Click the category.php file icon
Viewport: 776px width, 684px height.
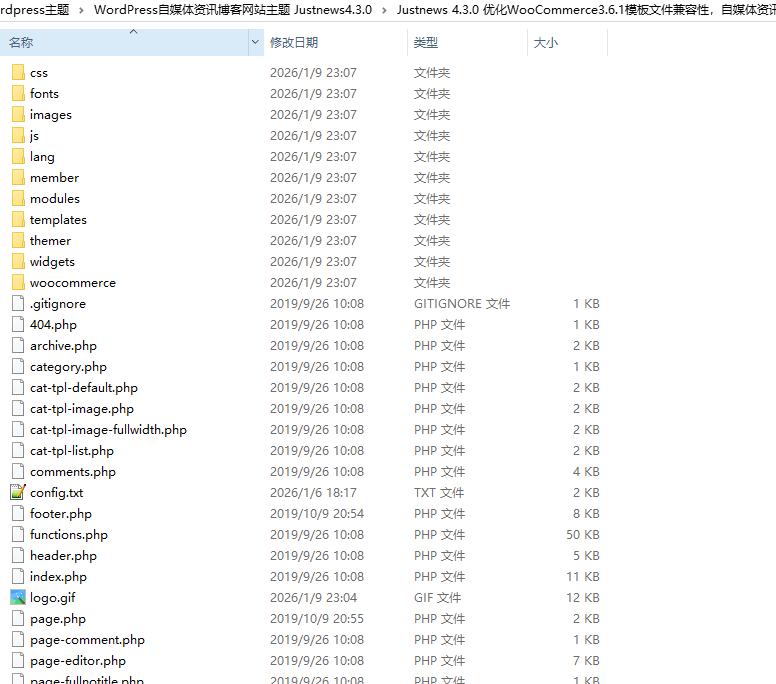18,366
